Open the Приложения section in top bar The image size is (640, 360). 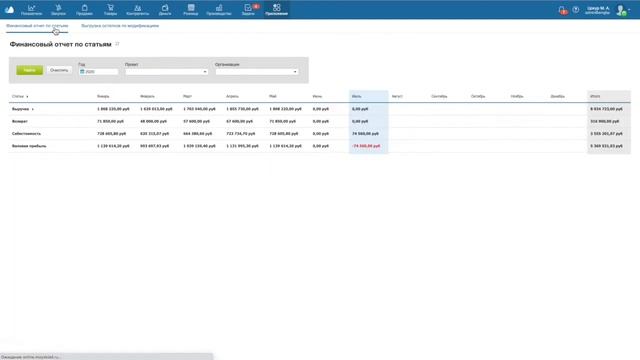276,10
